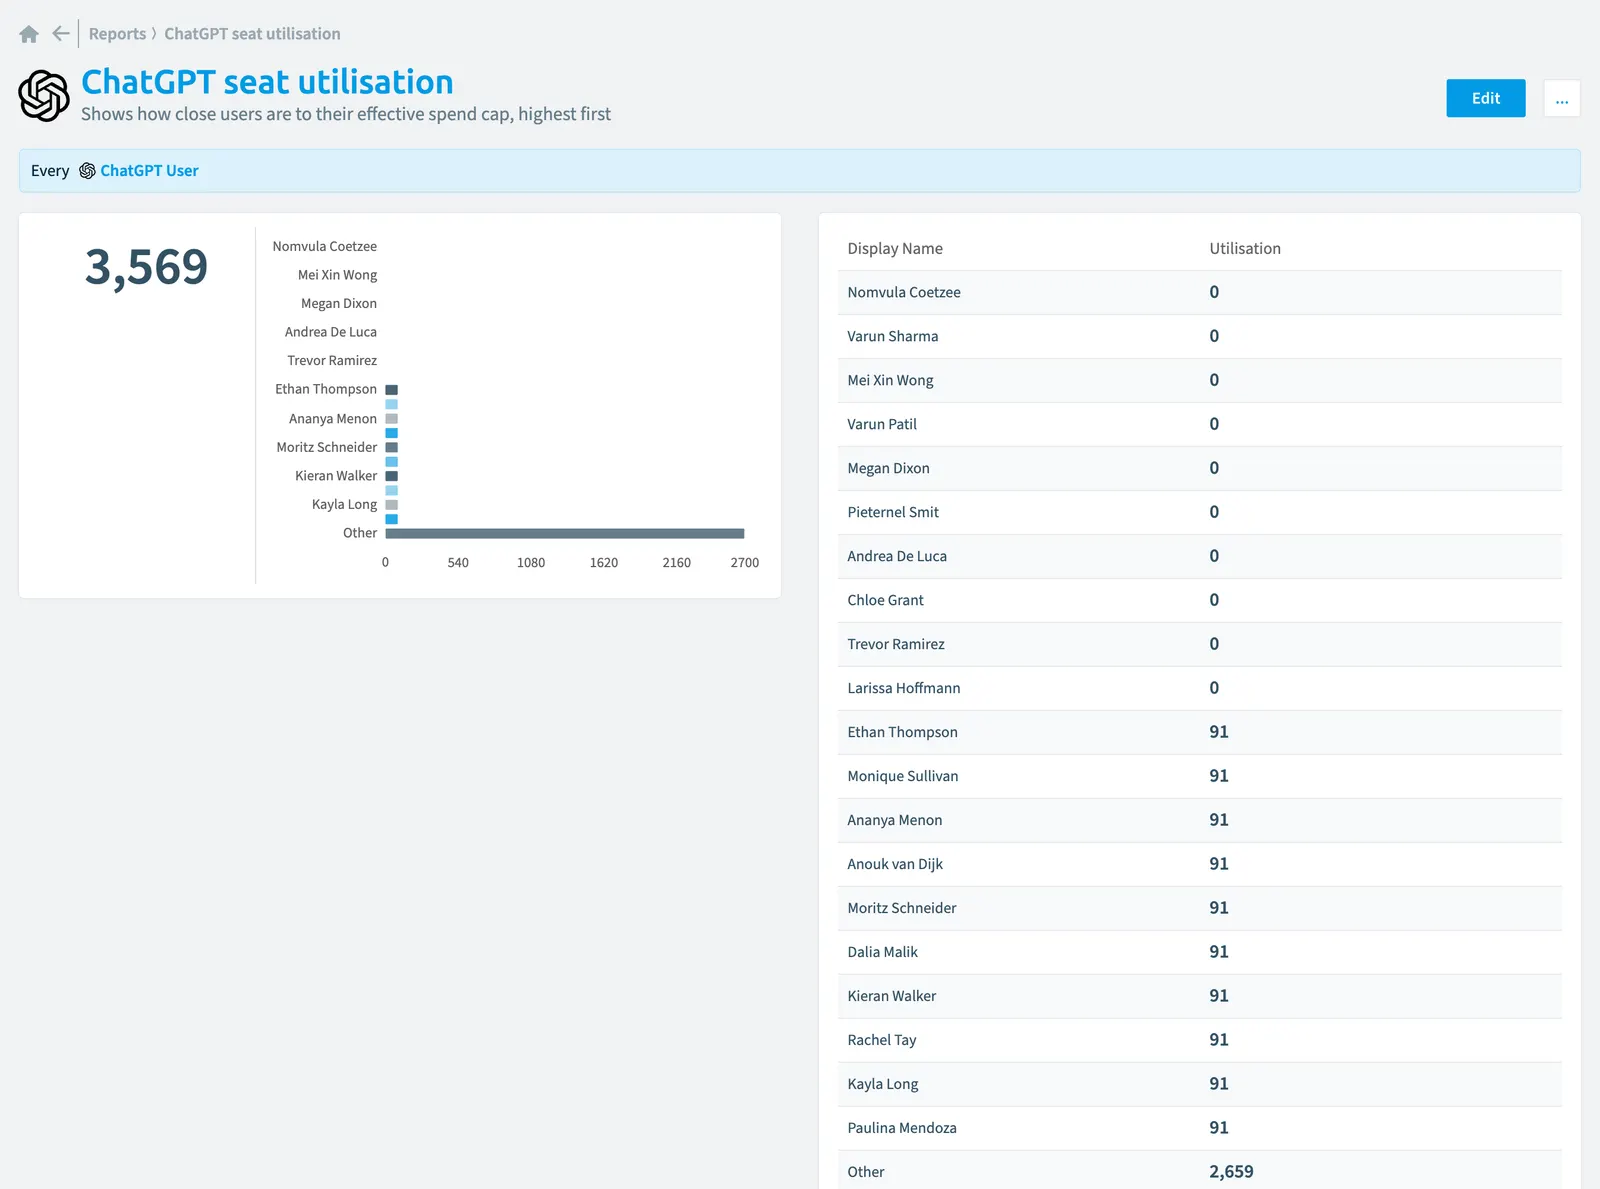This screenshot has height=1189, width=1600.
Task: Select the Anouk van Dijk row
Action: (1199, 865)
